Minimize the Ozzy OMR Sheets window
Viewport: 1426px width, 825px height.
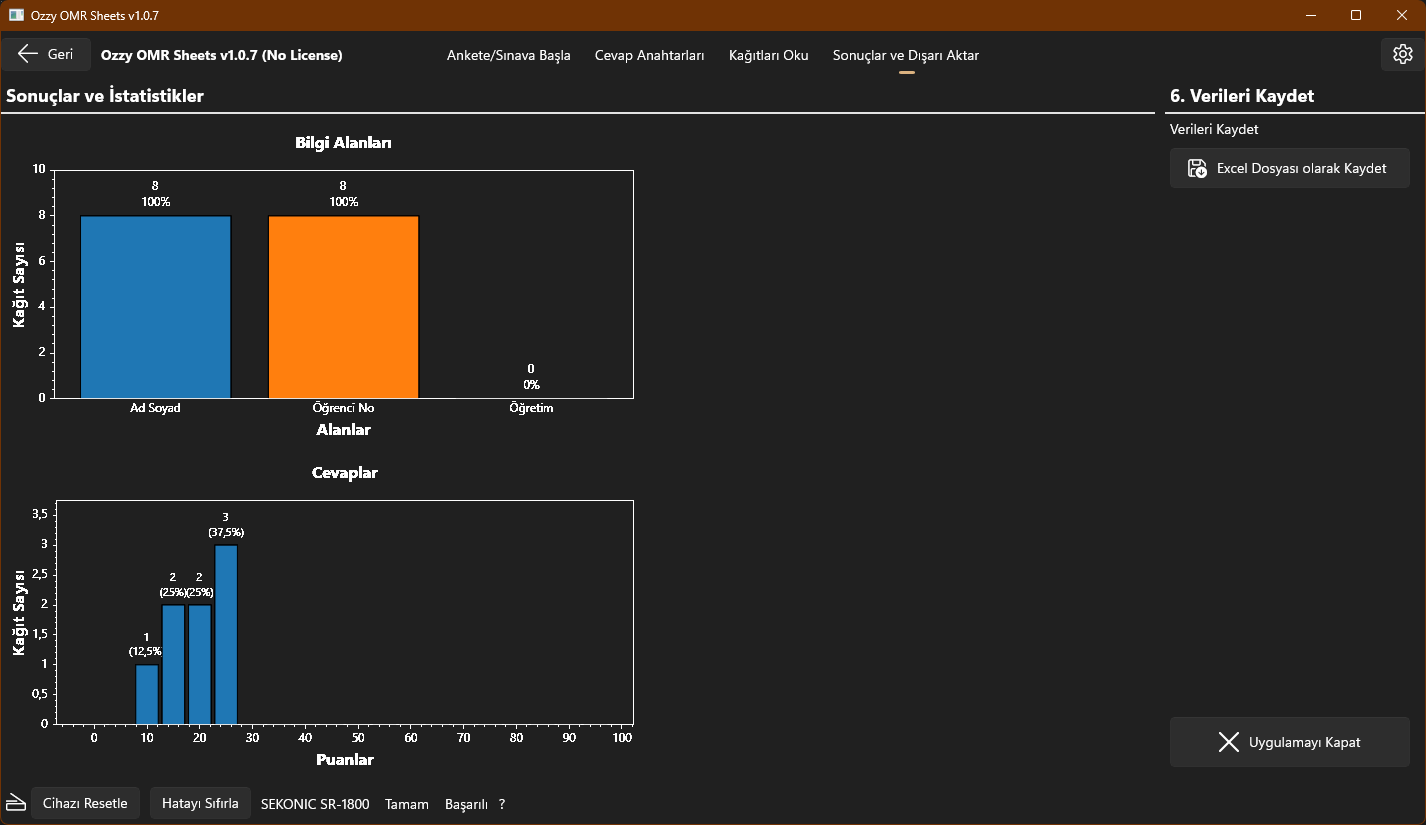click(x=1311, y=15)
